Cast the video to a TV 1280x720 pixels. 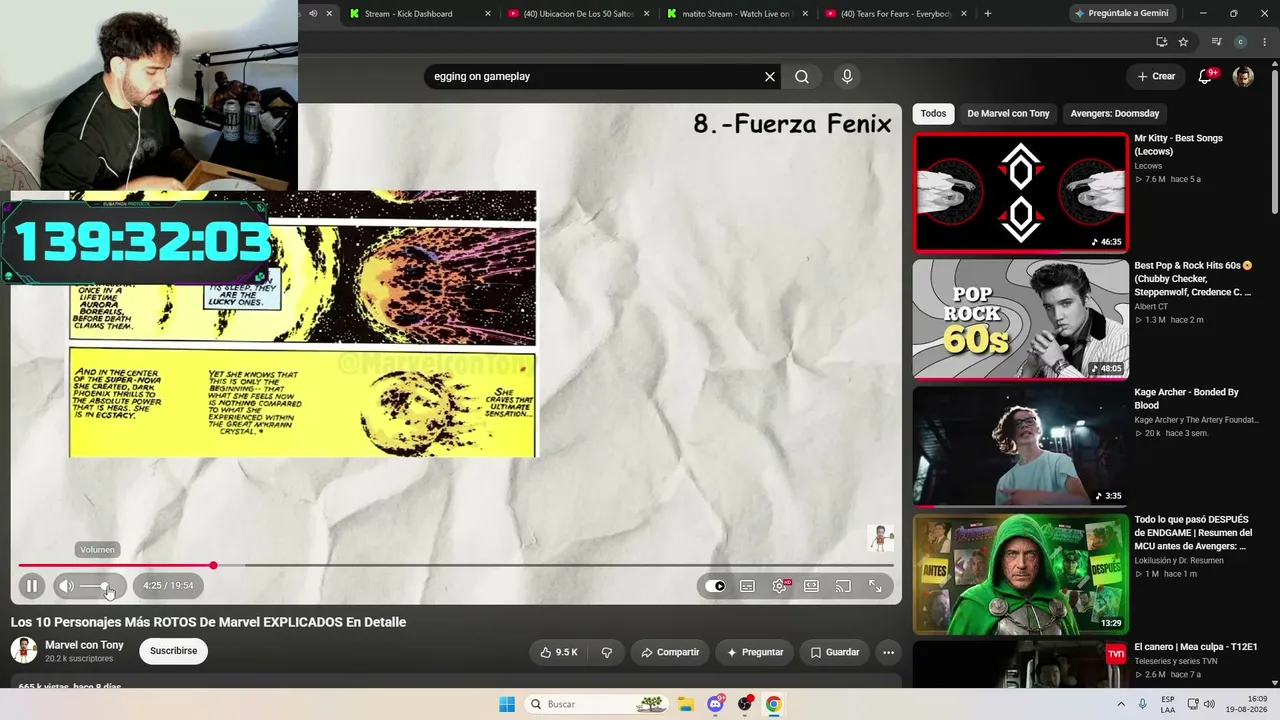click(843, 586)
